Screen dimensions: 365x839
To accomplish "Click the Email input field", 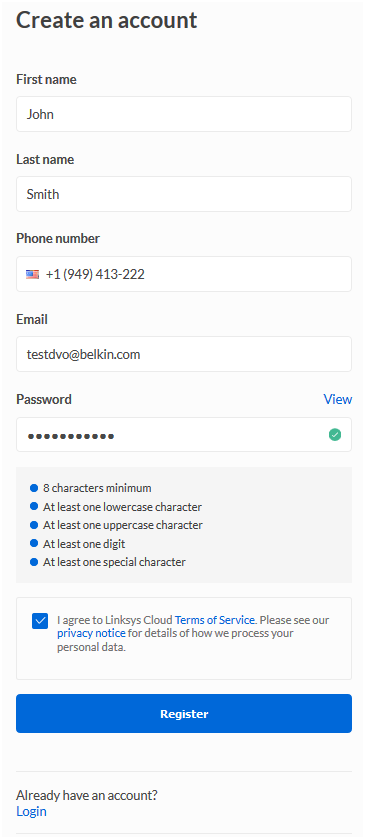I will [x=184, y=354].
